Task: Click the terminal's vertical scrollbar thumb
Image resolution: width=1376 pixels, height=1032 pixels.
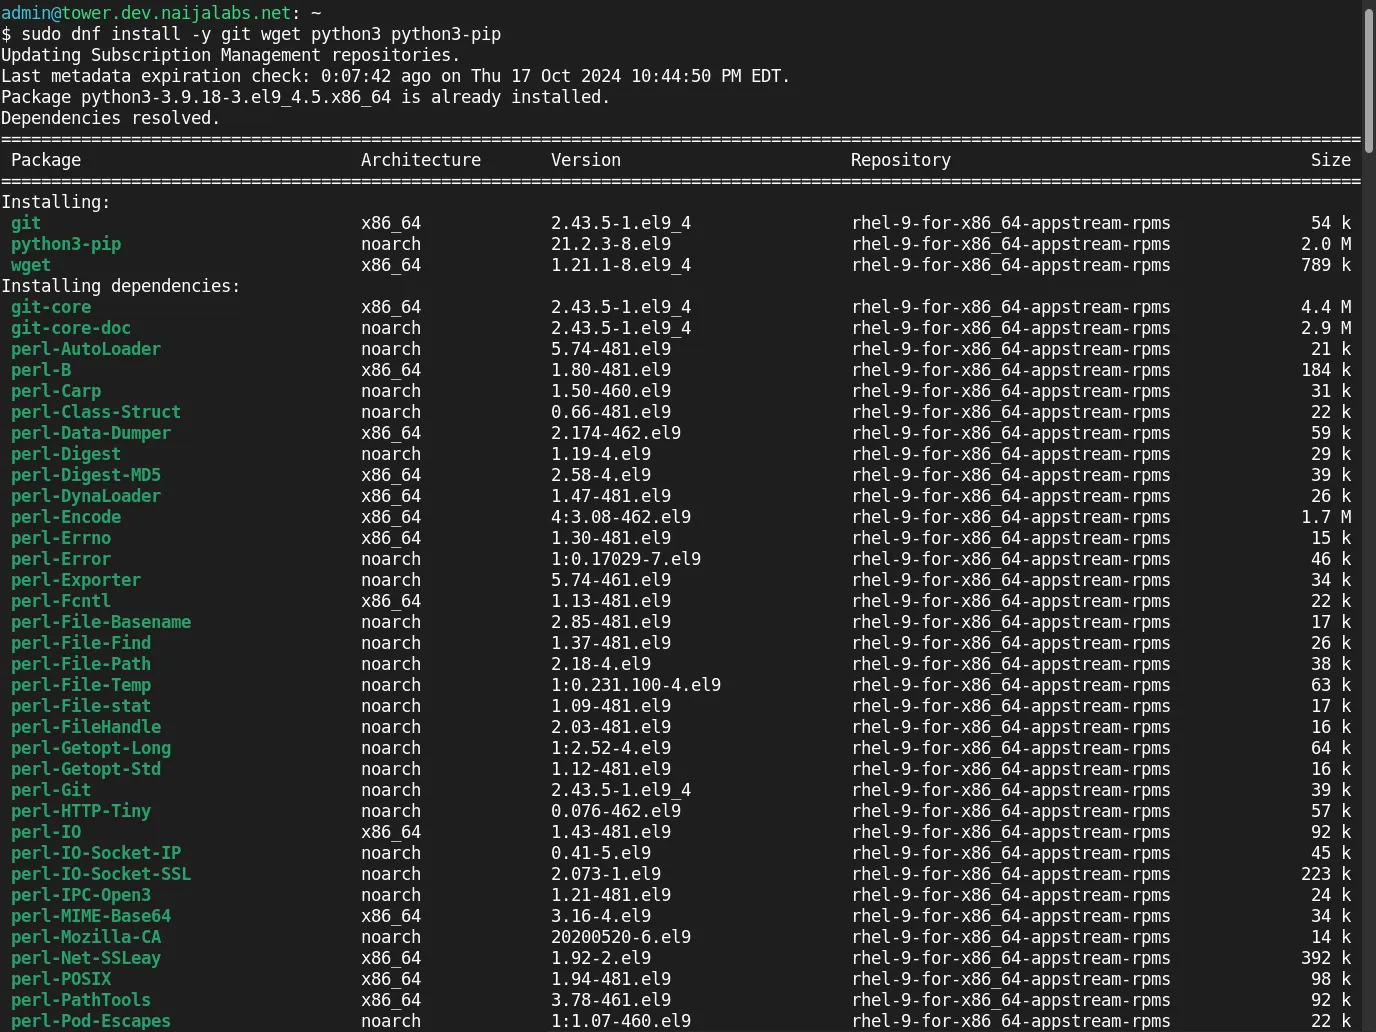Action: [x=1369, y=80]
